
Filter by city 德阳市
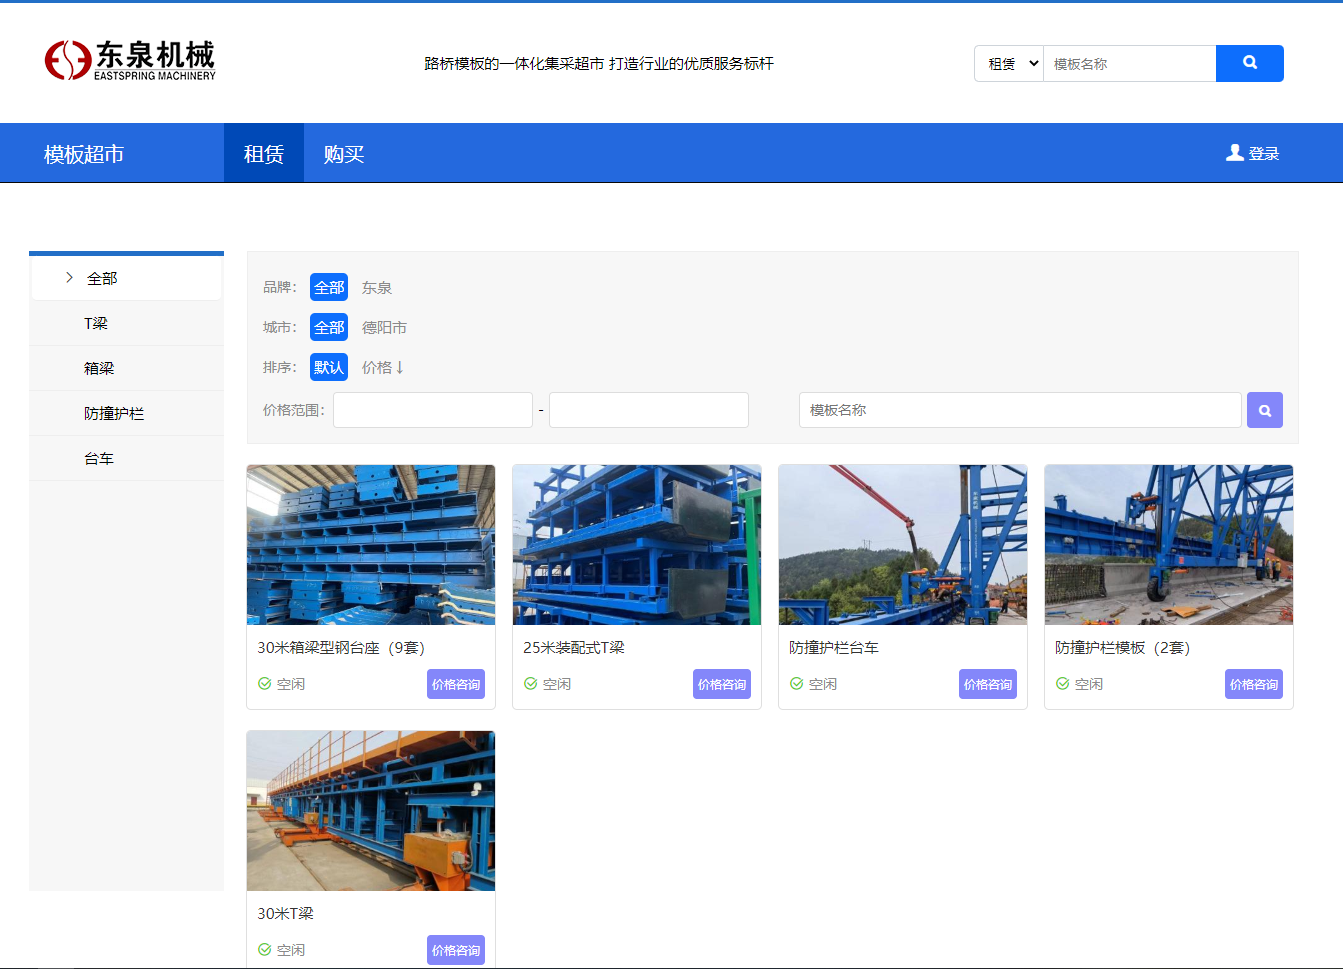(x=384, y=327)
